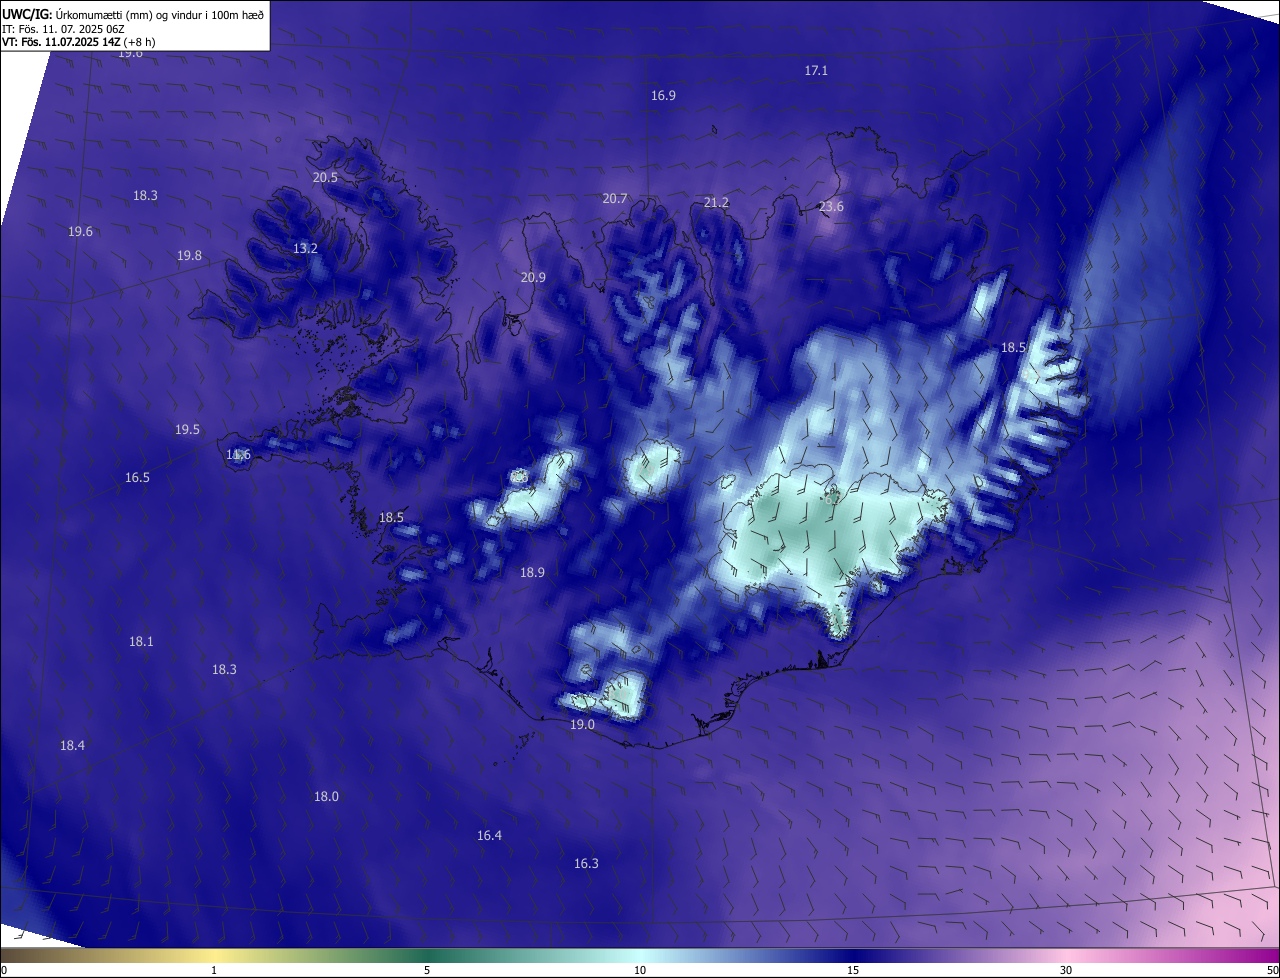Click the 18.1 value label
This screenshot has width=1280, height=978.
(141, 642)
